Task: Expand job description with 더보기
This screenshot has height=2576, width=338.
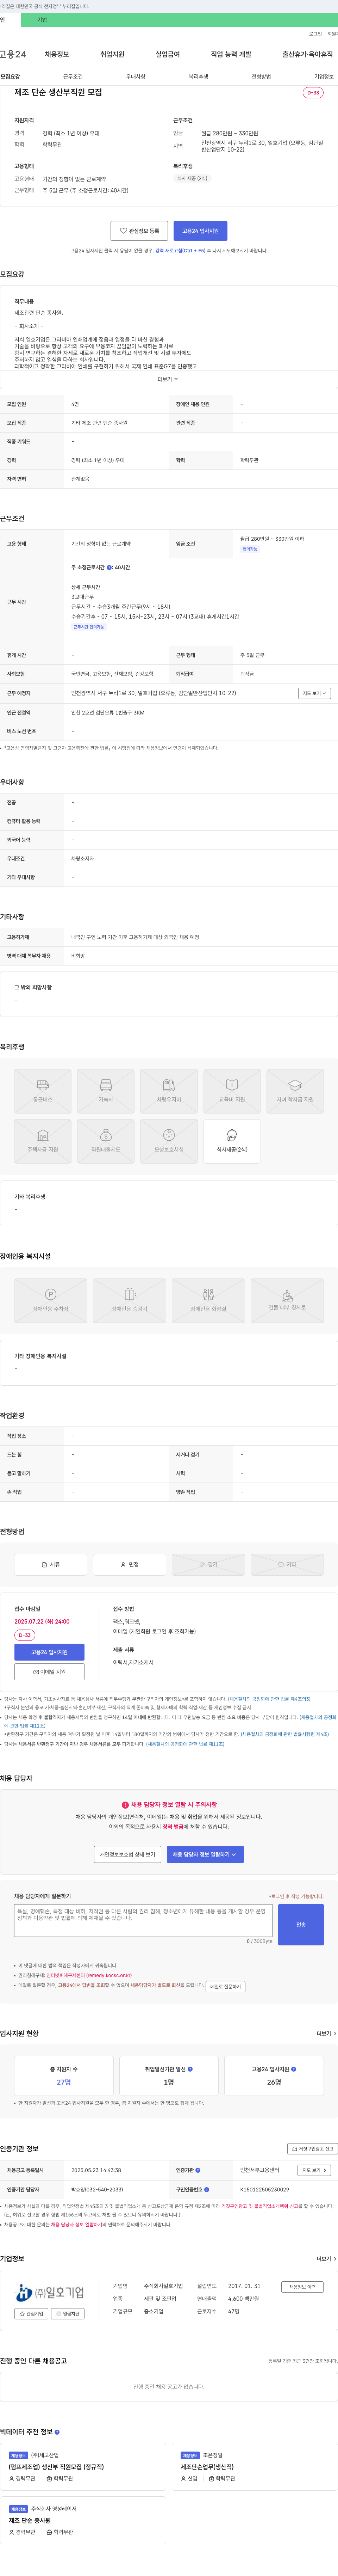Action: (168, 379)
